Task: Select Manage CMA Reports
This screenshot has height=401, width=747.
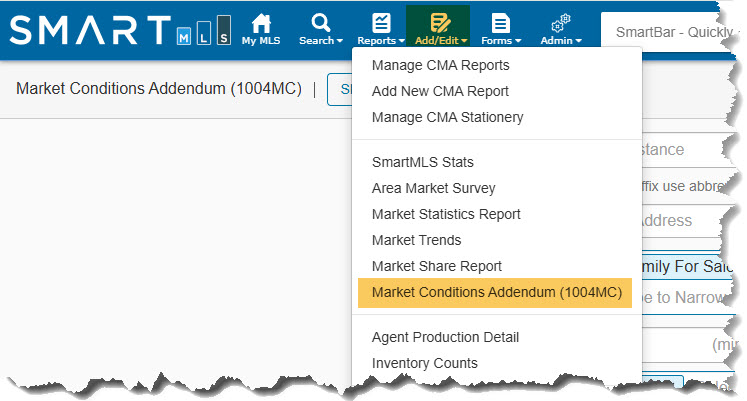Action: (x=440, y=66)
